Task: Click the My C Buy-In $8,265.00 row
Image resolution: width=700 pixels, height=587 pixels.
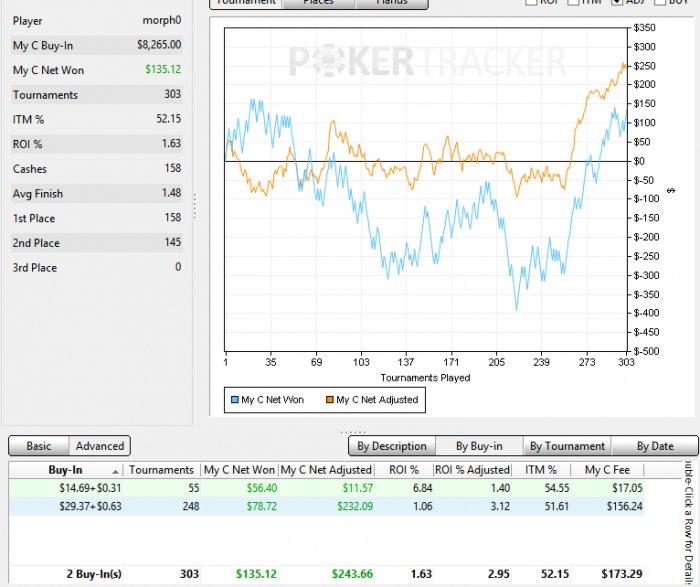Action: click(97, 45)
